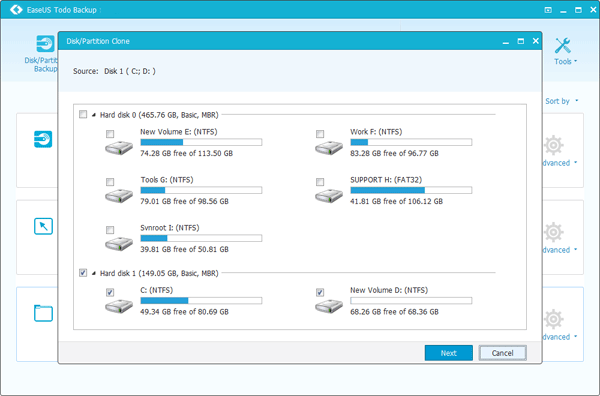Uncheck the Hard disk 1 checkbox
Viewport: 600px width, 396px height.
[83, 273]
